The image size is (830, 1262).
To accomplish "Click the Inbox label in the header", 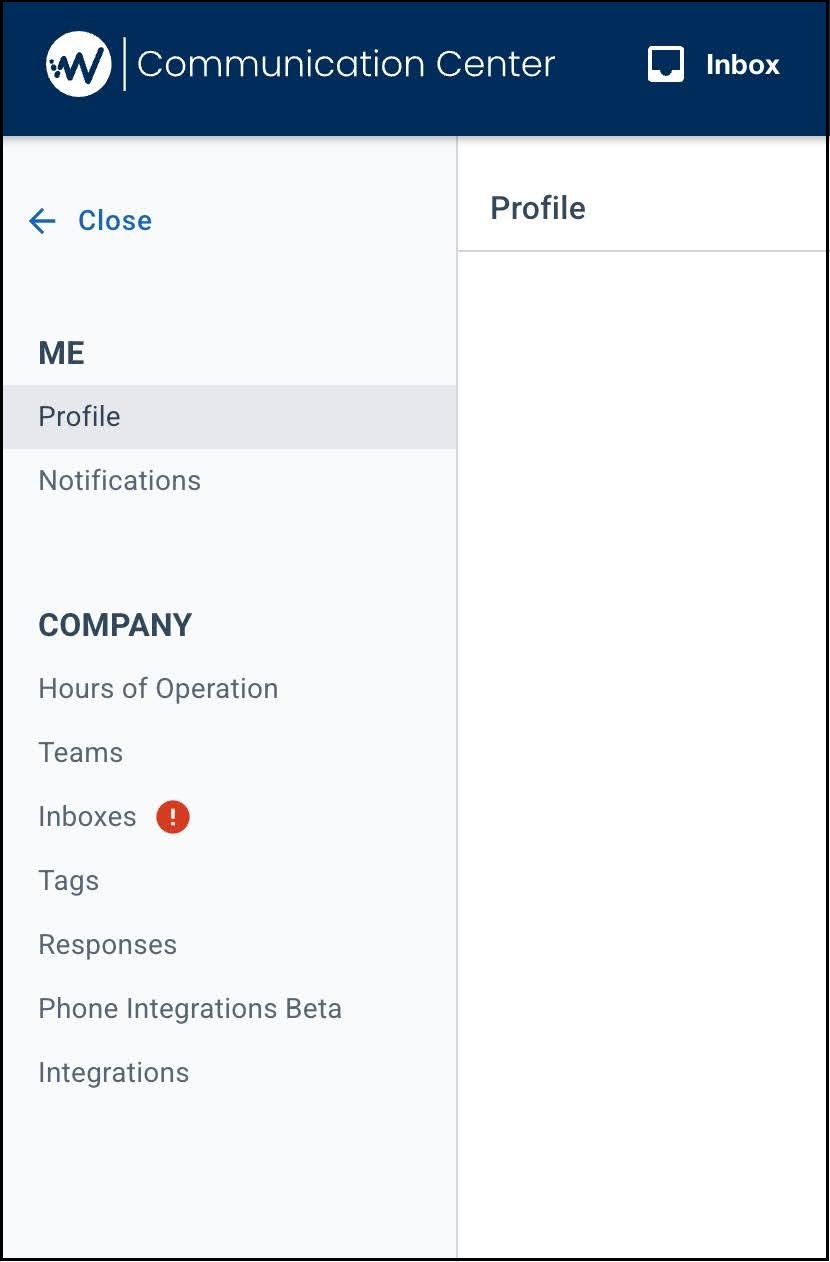I will 742,64.
